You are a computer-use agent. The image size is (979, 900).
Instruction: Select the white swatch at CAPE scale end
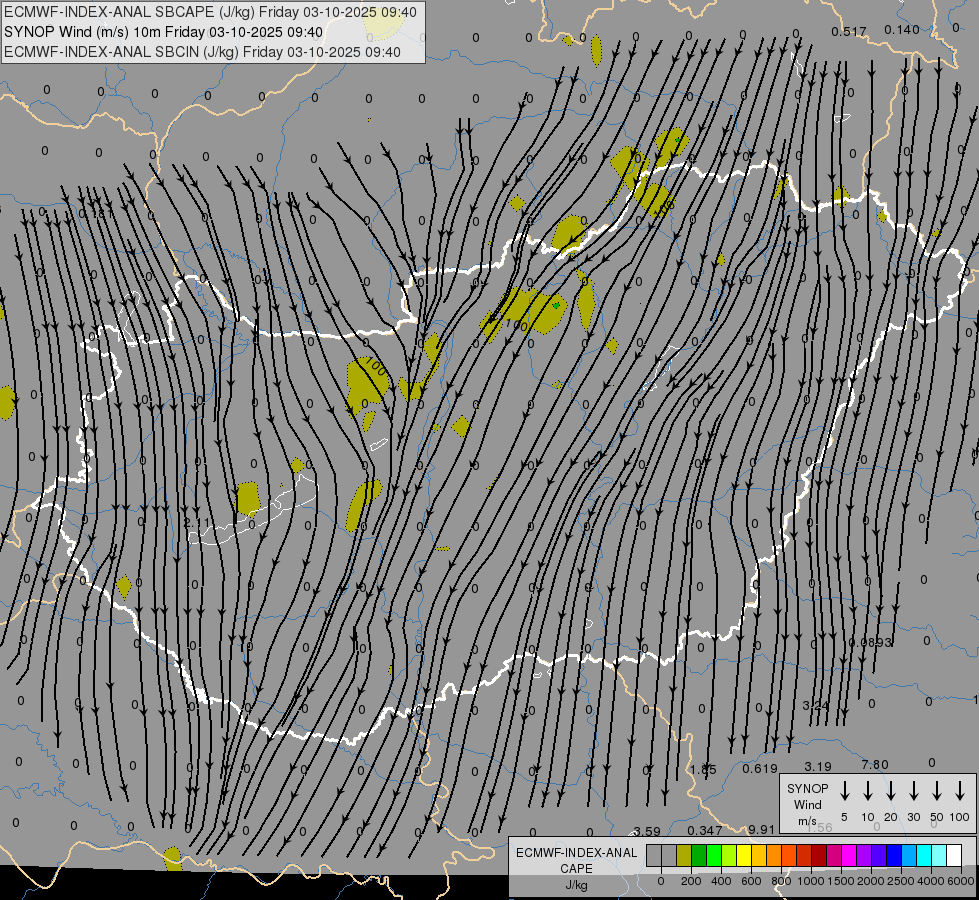coord(954,856)
